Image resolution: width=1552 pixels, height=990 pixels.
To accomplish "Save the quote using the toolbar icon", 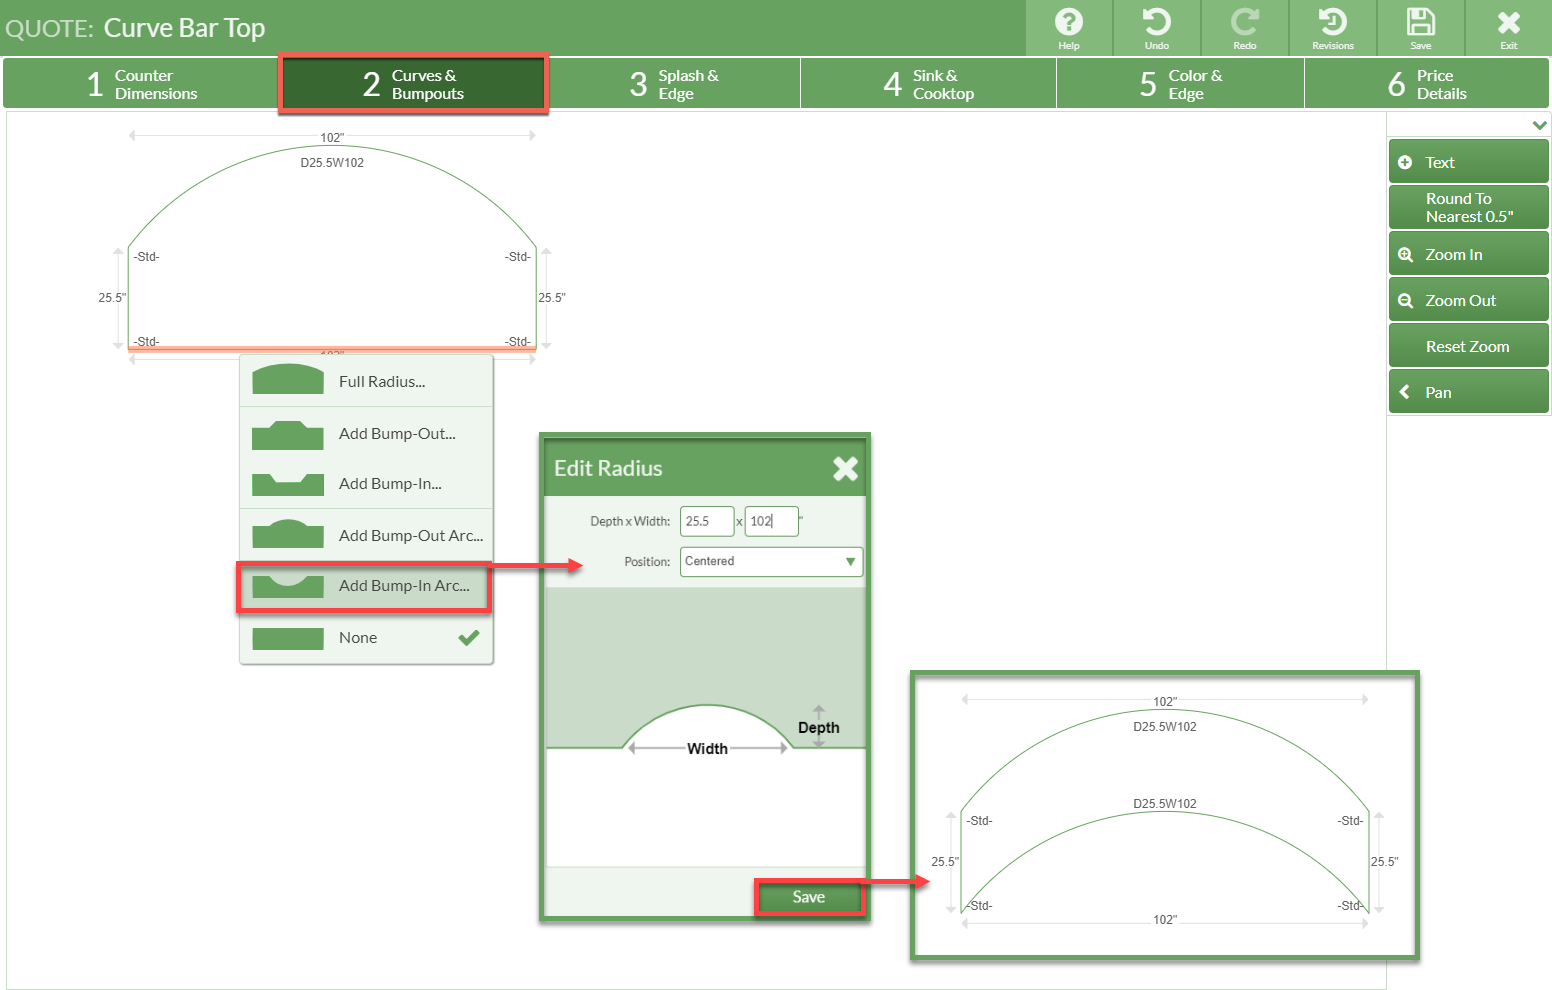I will (x=1420, y=28).
